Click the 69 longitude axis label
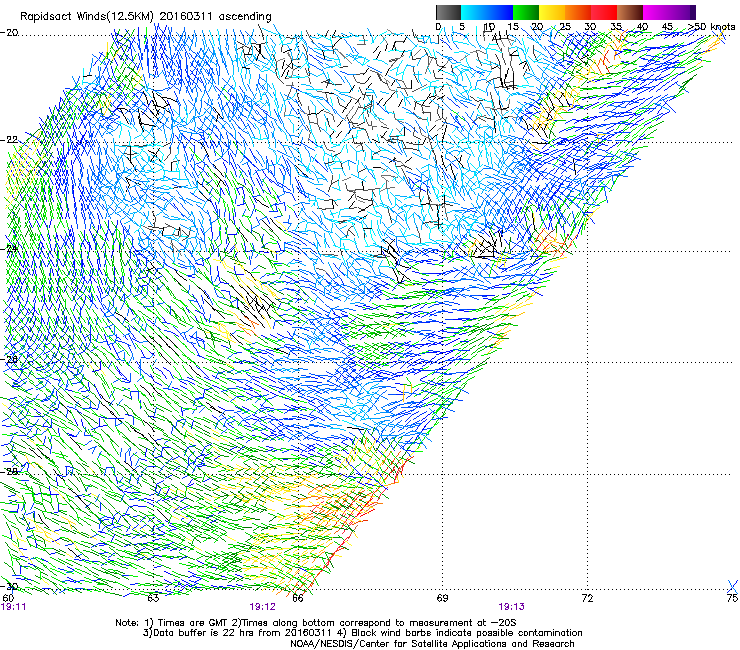 (x=442, y=598)
